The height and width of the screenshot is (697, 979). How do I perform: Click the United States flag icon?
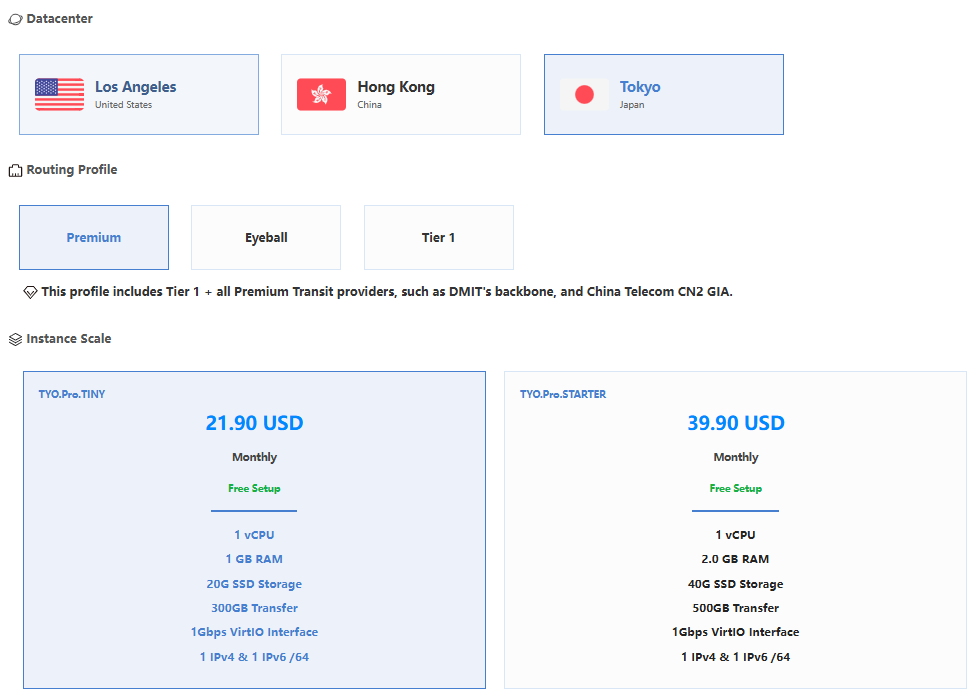click(x=60, y=94)
